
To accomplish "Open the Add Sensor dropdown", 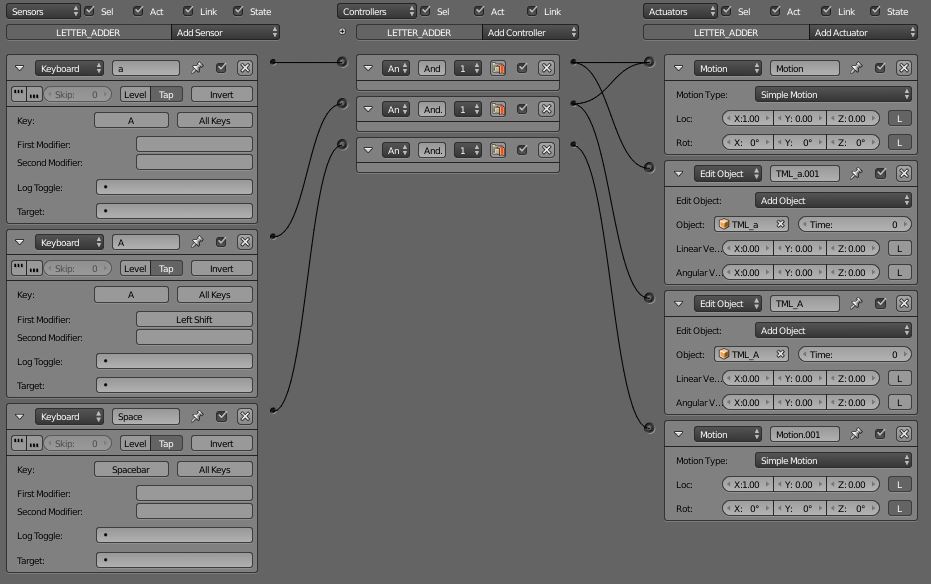I will coord(225,33).
